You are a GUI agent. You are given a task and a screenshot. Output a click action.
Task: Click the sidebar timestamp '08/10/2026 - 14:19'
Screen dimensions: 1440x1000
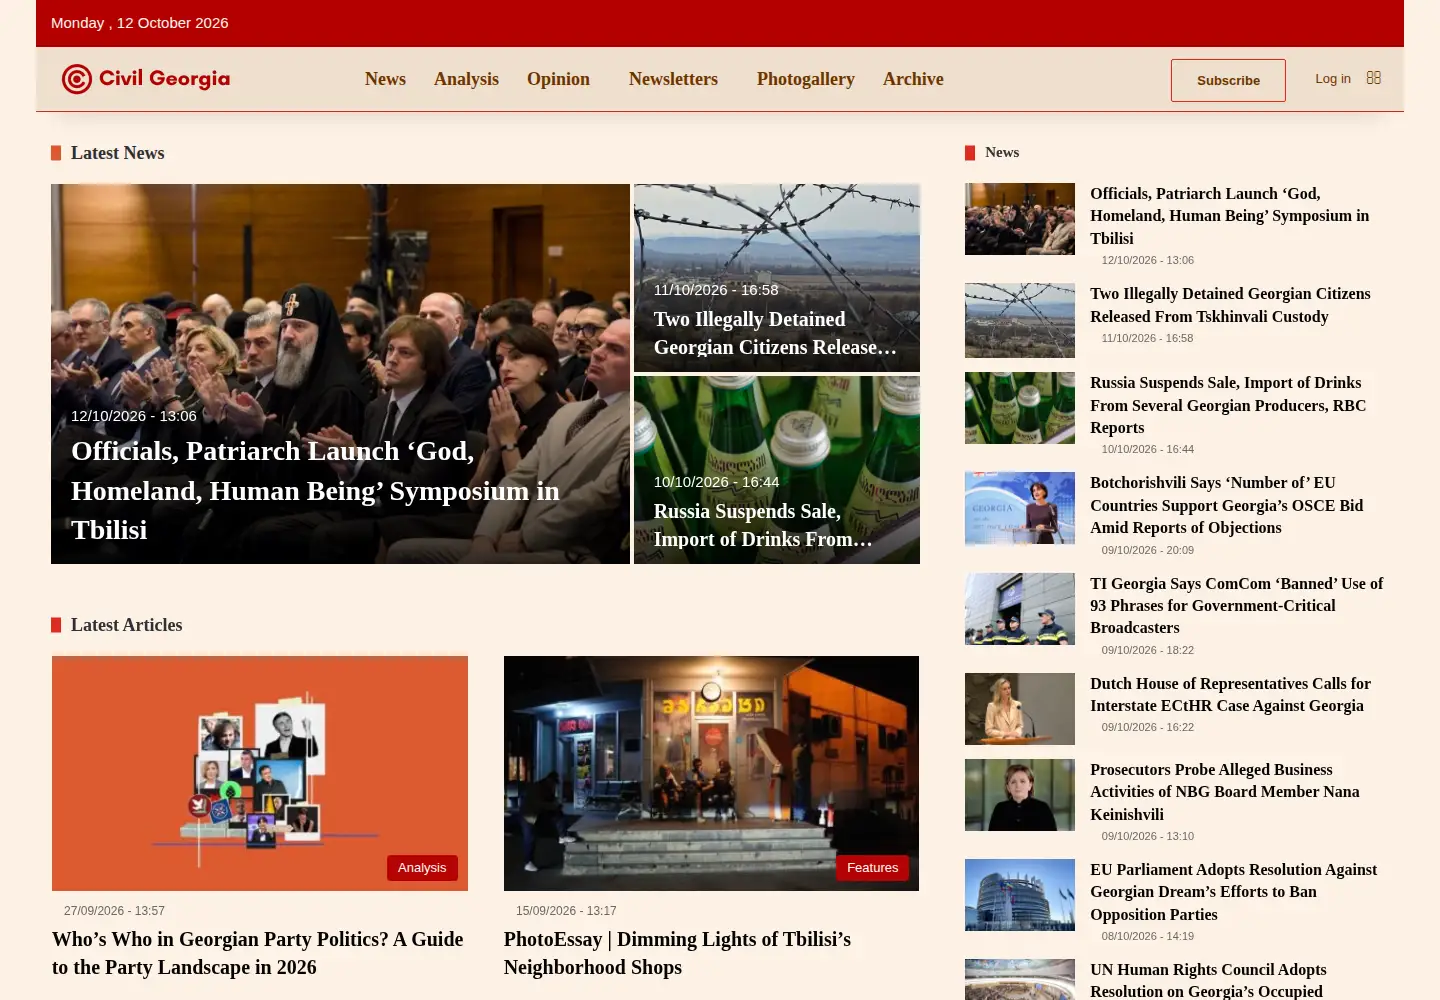click(1147, 936)
